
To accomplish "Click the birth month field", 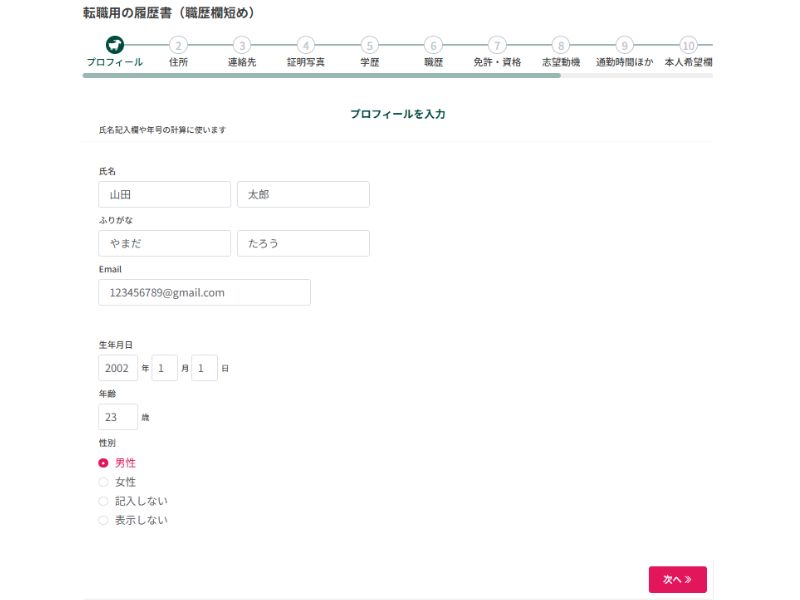I will [164, 368].
